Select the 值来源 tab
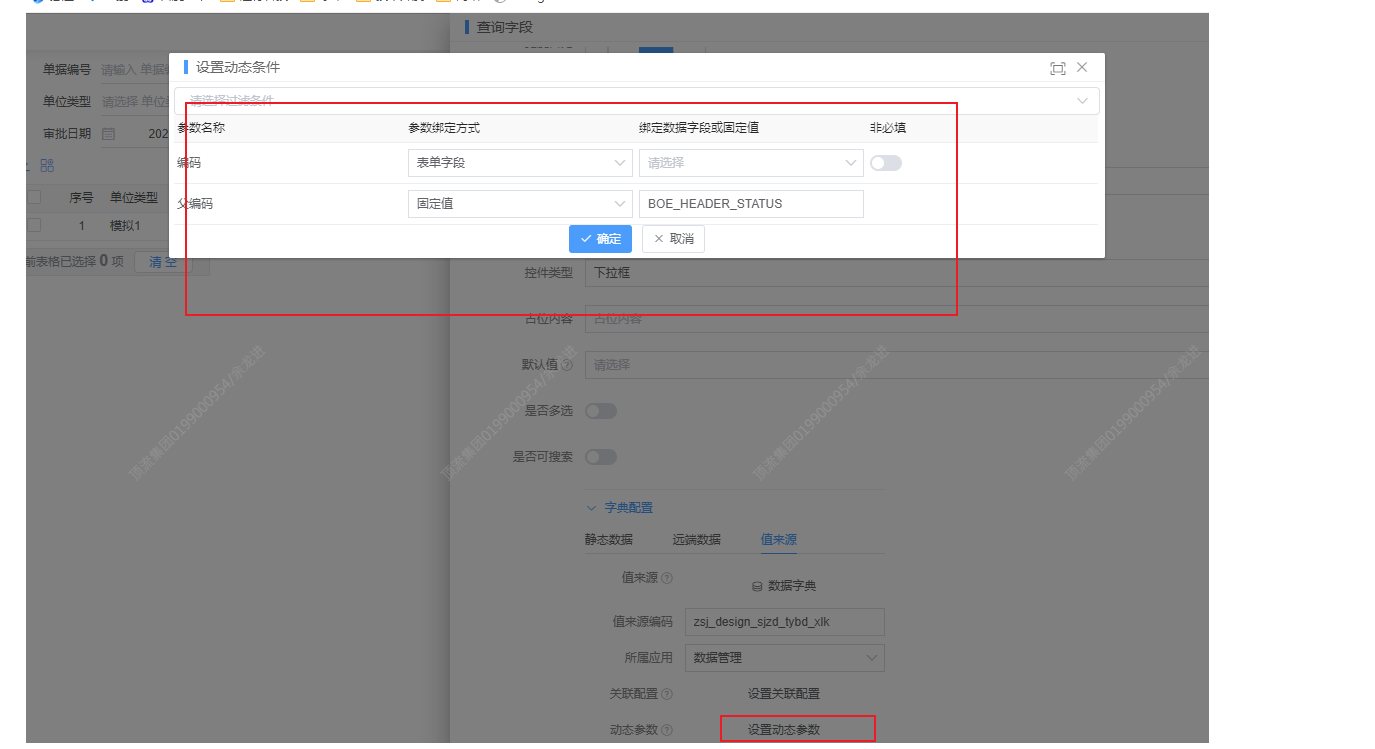Image resolution: width=1375 pixels, height=749 pixels. click(x=779, y=539)
